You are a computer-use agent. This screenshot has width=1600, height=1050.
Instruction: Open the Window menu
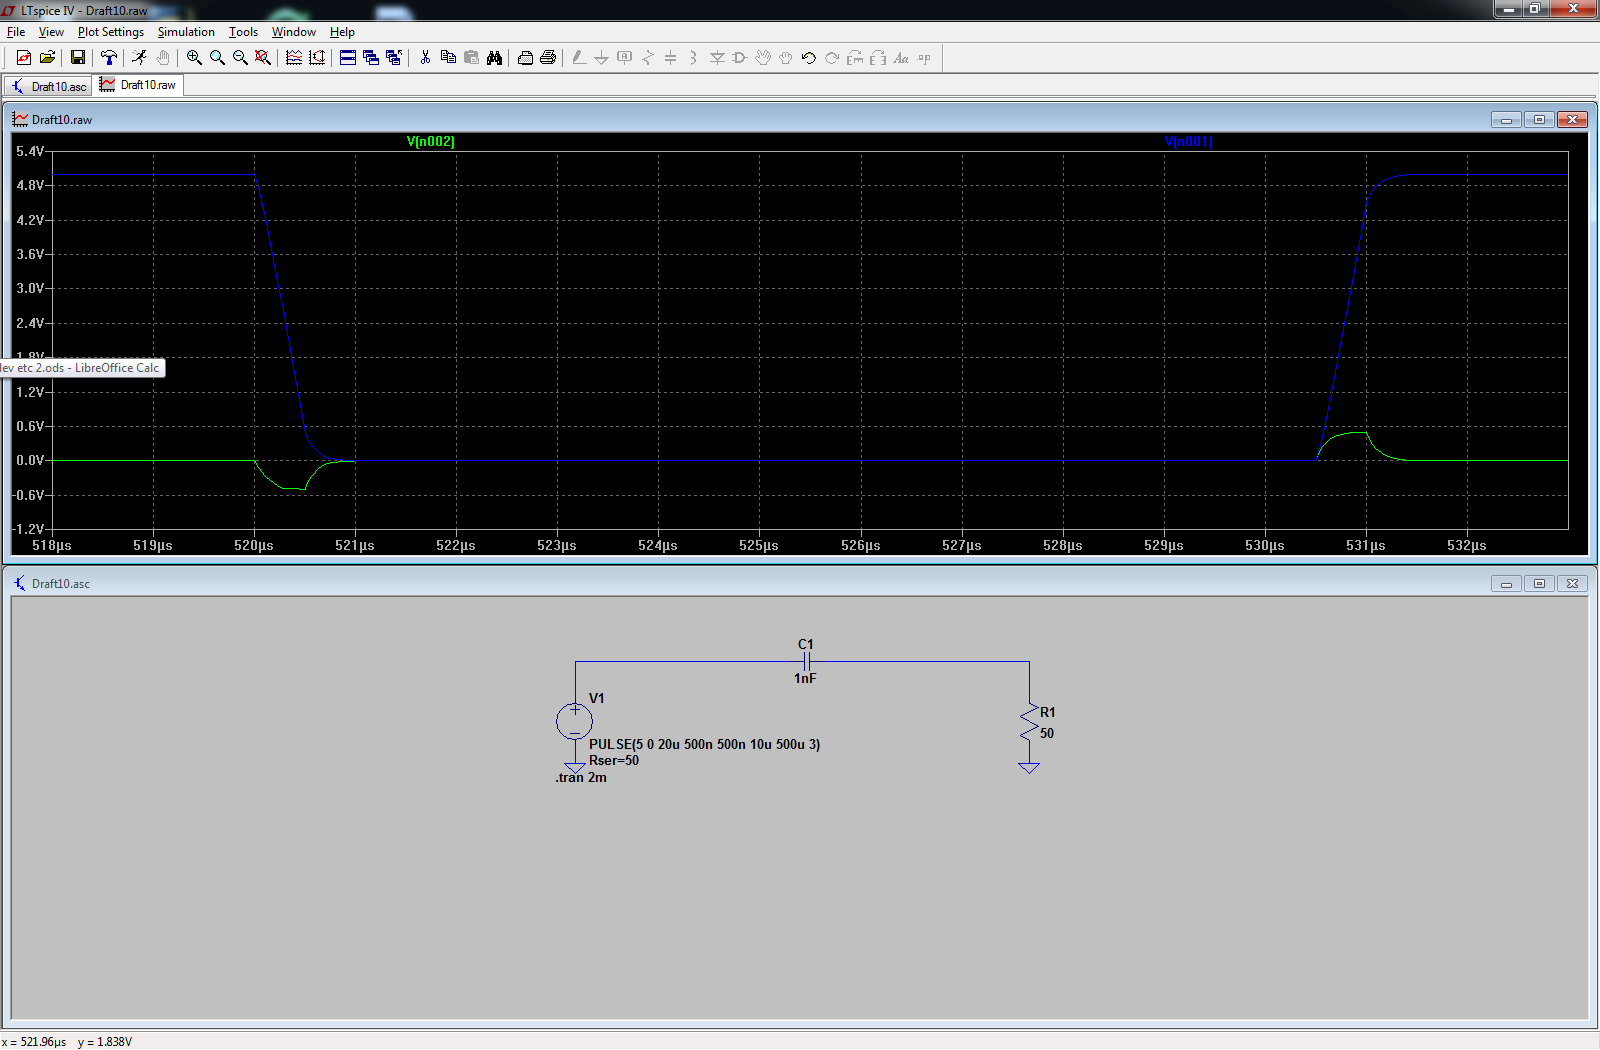(294, 32)
